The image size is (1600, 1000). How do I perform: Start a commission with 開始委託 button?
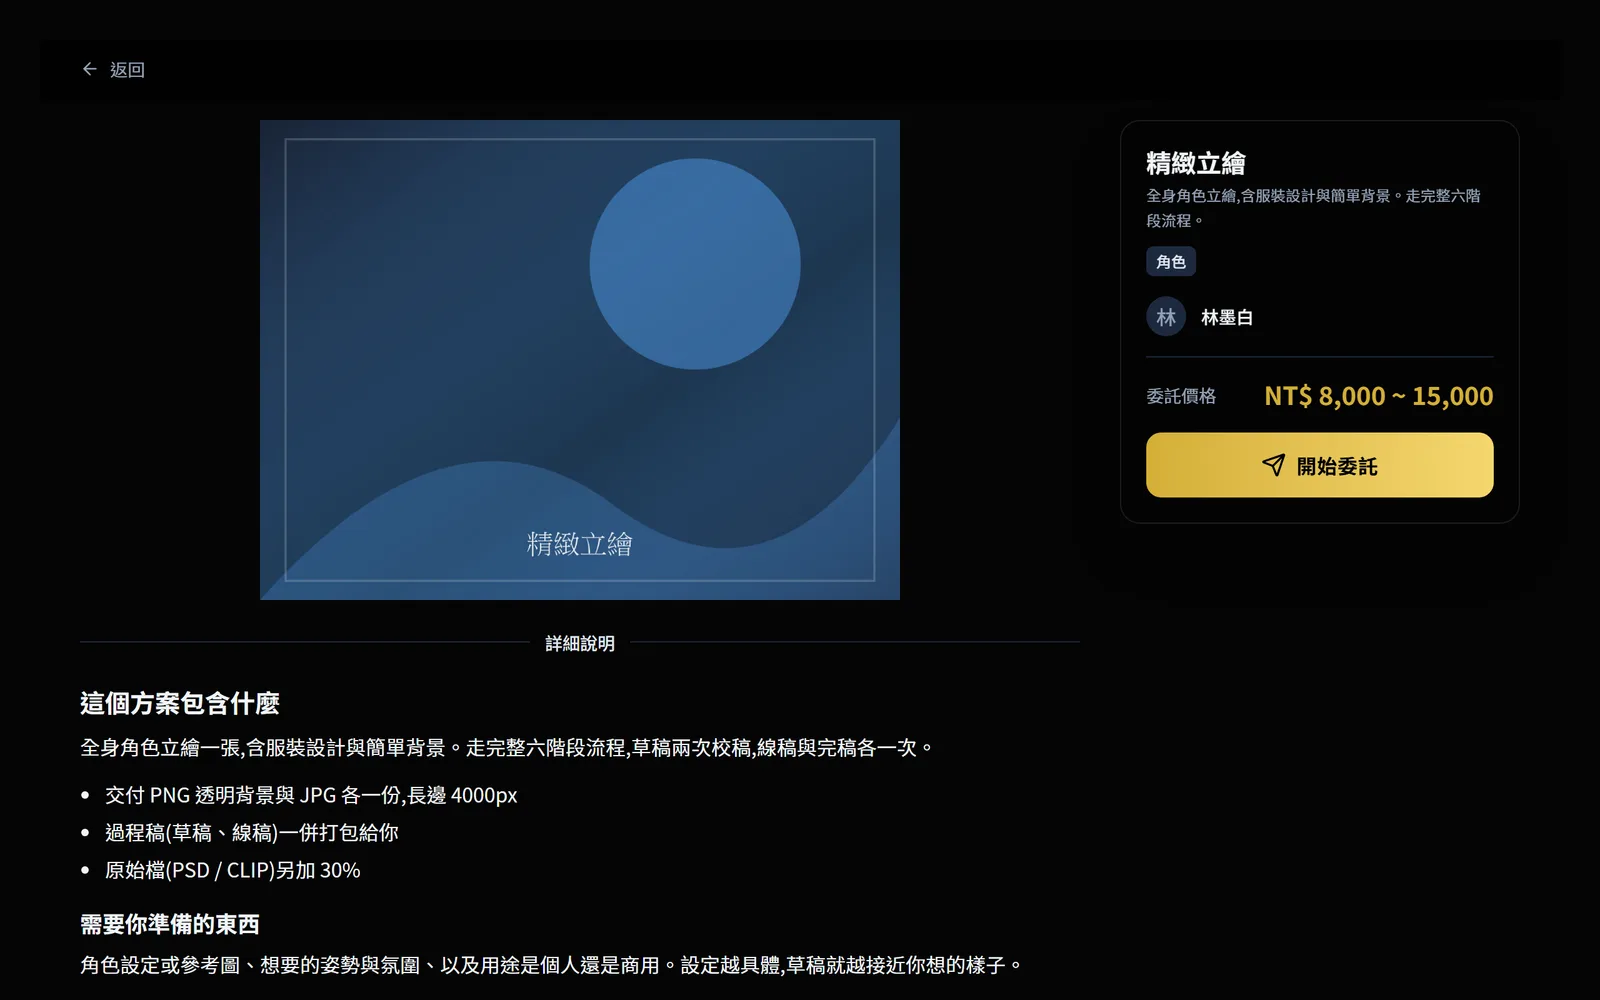coord(1319,465)
